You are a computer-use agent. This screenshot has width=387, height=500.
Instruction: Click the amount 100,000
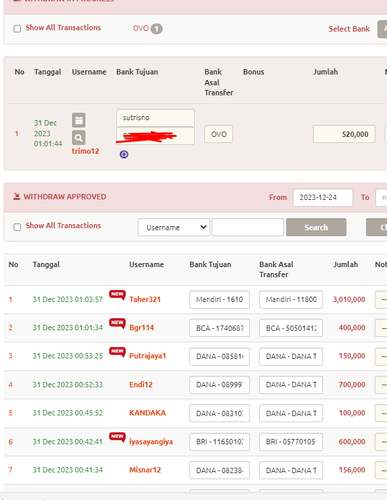pos(352,413)
